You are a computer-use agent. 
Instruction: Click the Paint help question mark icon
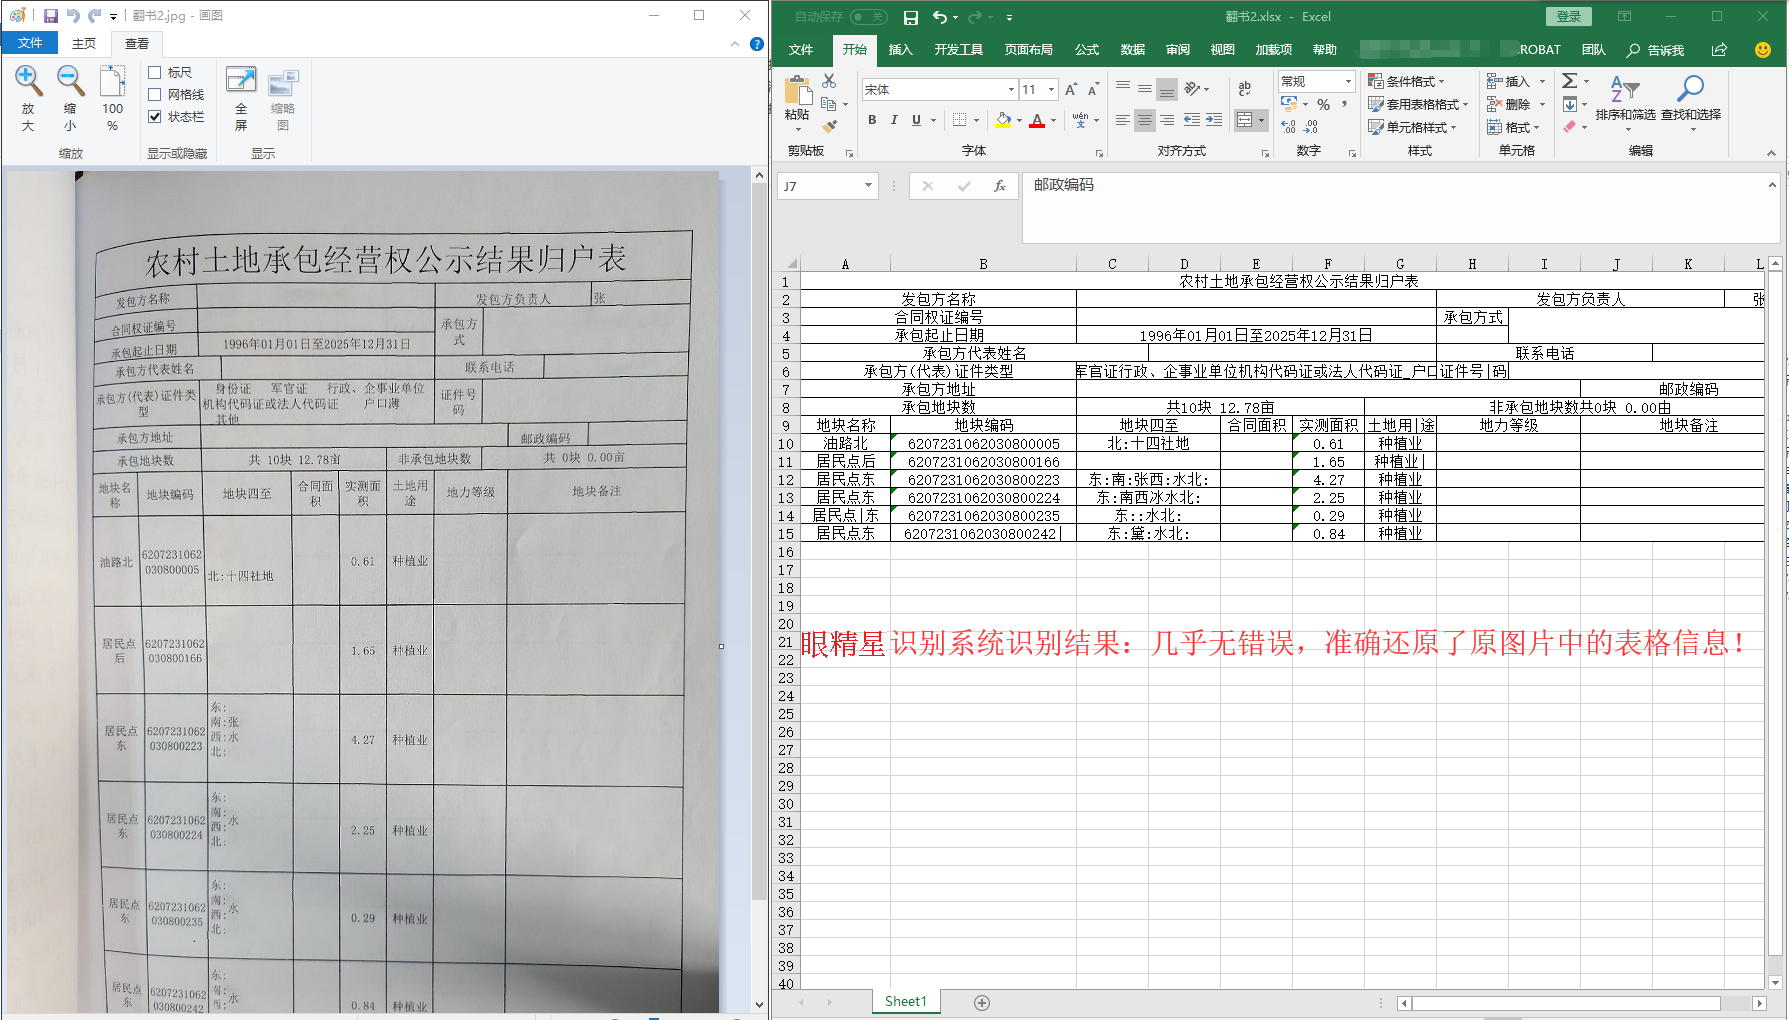(757, 44)
